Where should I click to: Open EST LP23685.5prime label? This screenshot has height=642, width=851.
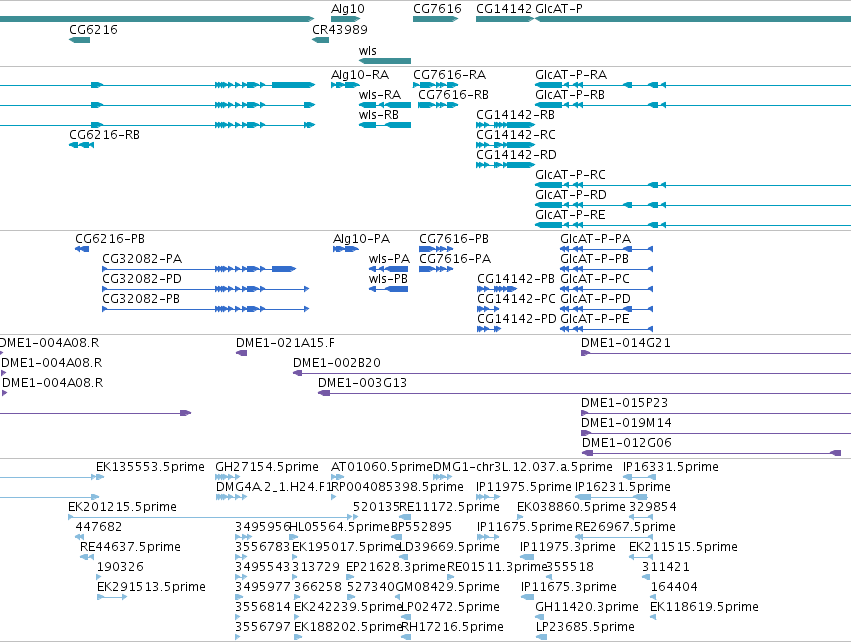coord(585,628)
